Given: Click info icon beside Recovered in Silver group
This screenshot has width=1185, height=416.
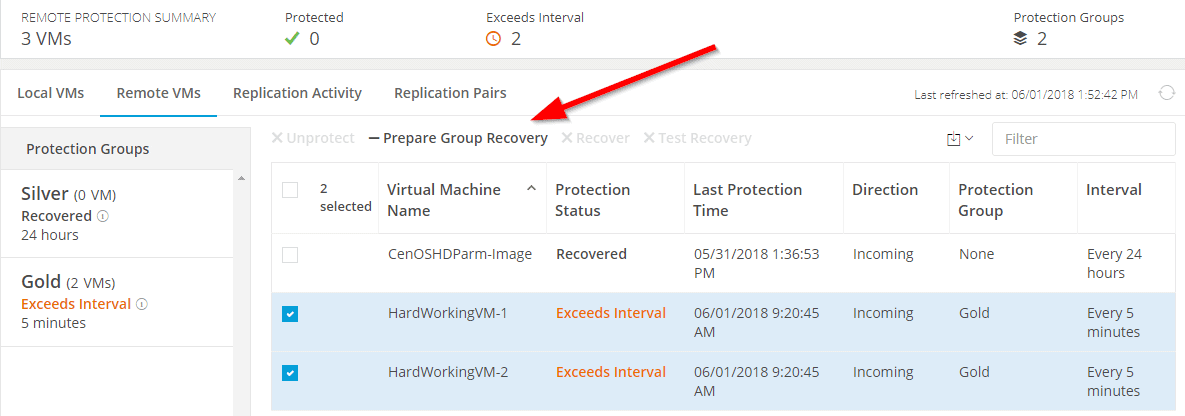Looking at the screenshot, I should [103, 216].
